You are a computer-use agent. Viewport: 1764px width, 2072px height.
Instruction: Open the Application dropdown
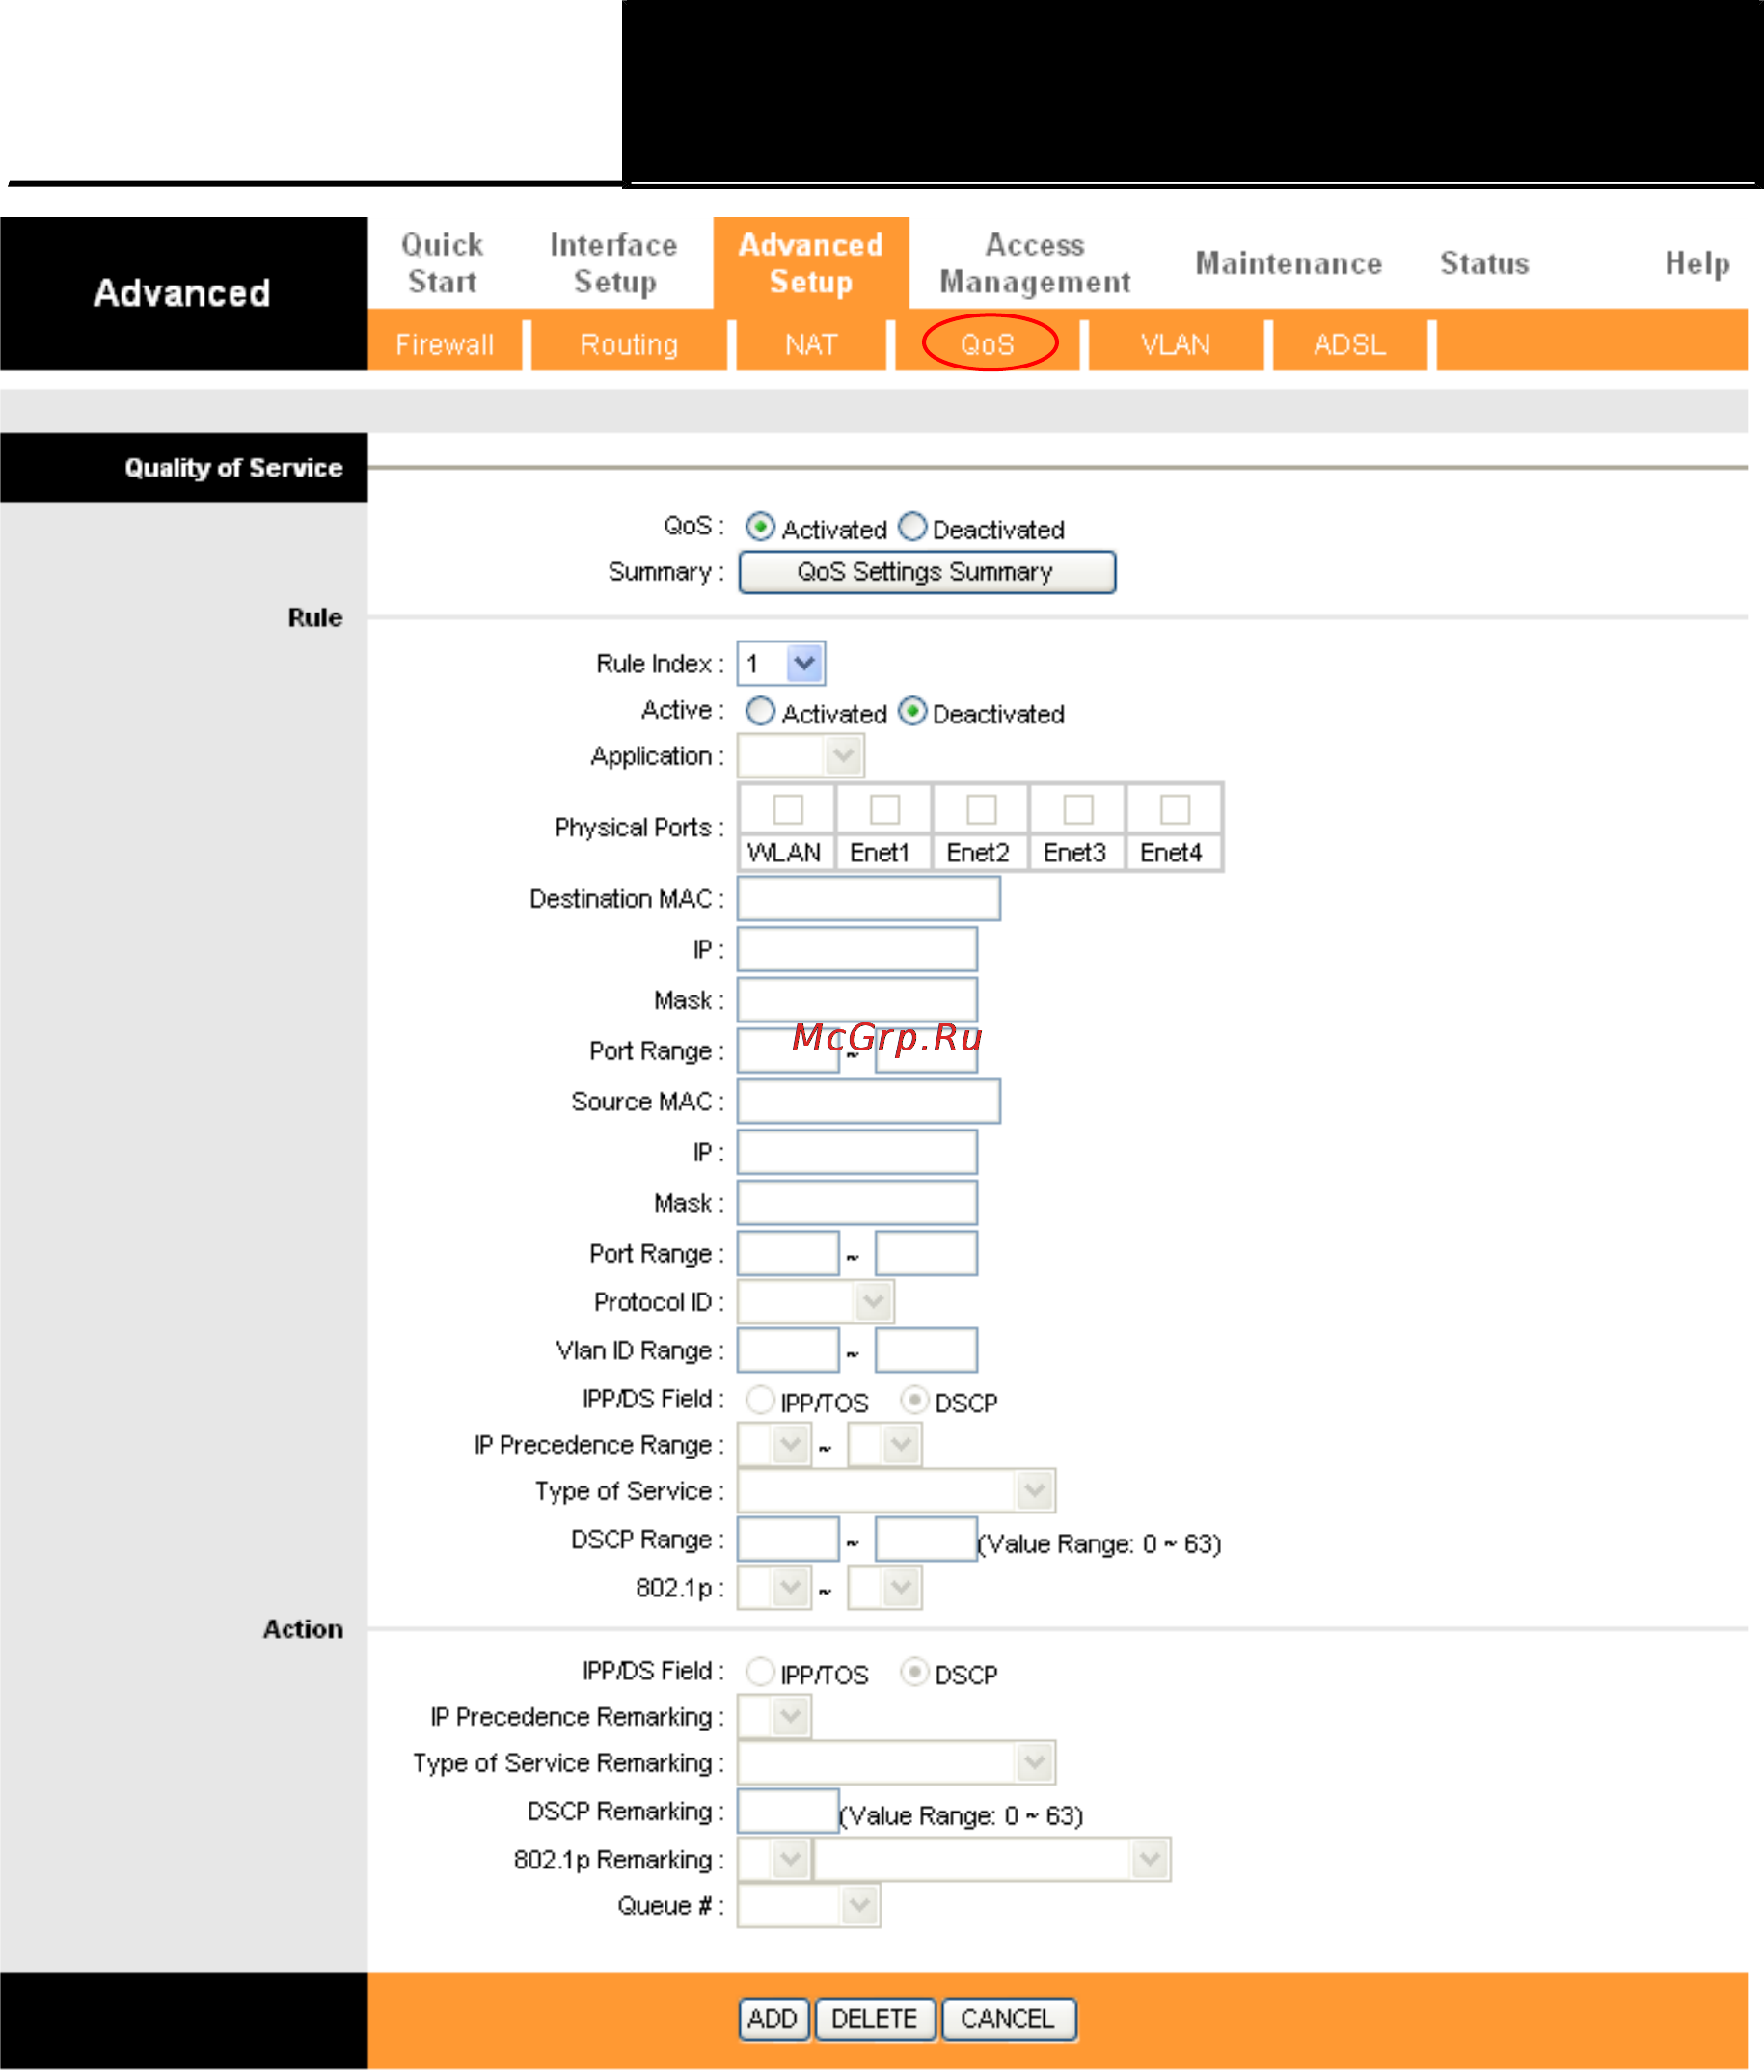(800, 756)
